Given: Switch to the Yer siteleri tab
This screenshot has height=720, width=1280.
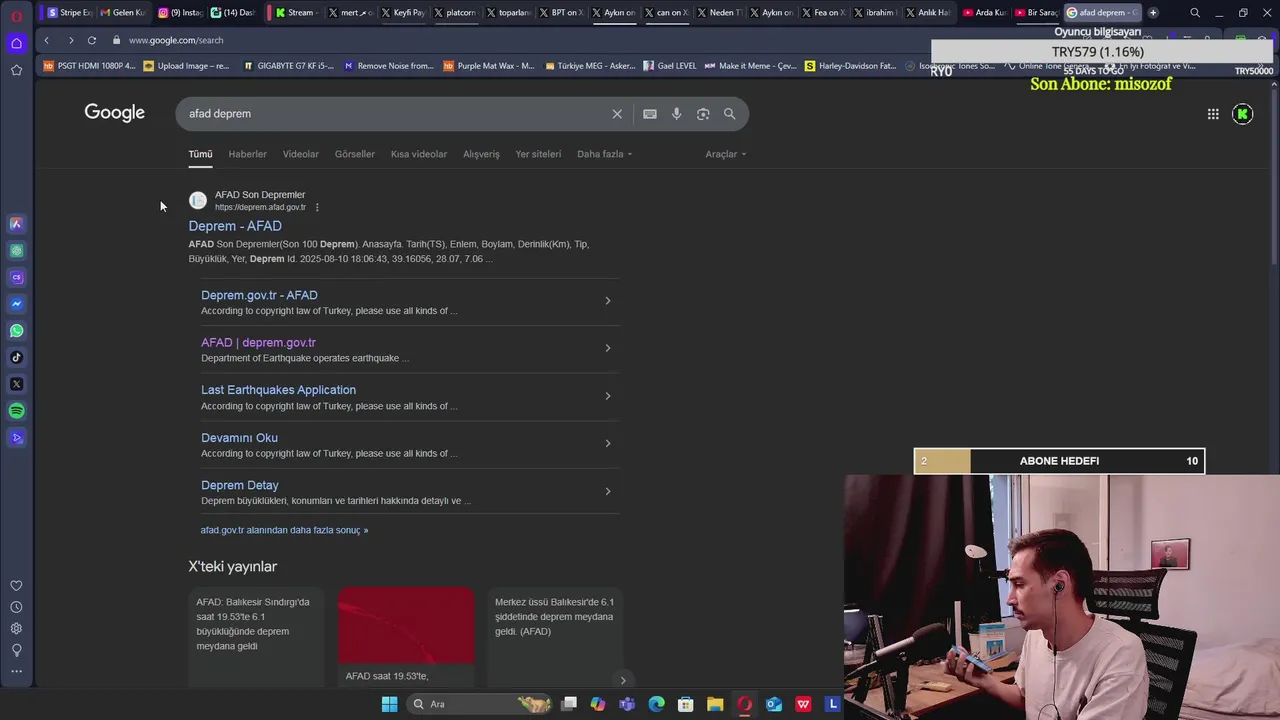Looking at the screenshot, I should point(538,154).
